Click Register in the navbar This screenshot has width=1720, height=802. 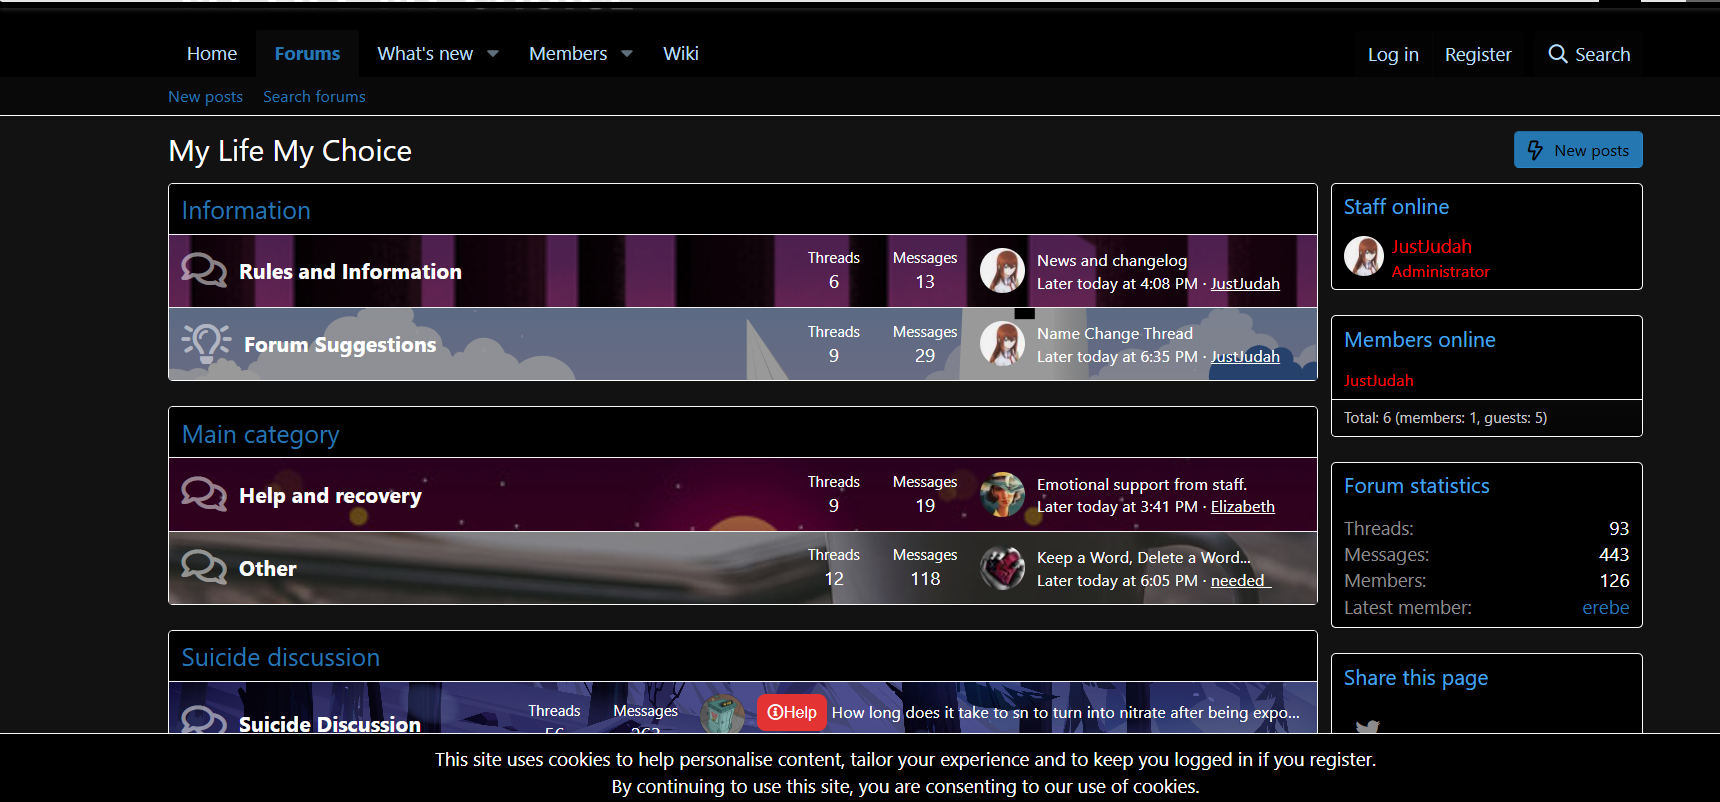point(1478,55)
